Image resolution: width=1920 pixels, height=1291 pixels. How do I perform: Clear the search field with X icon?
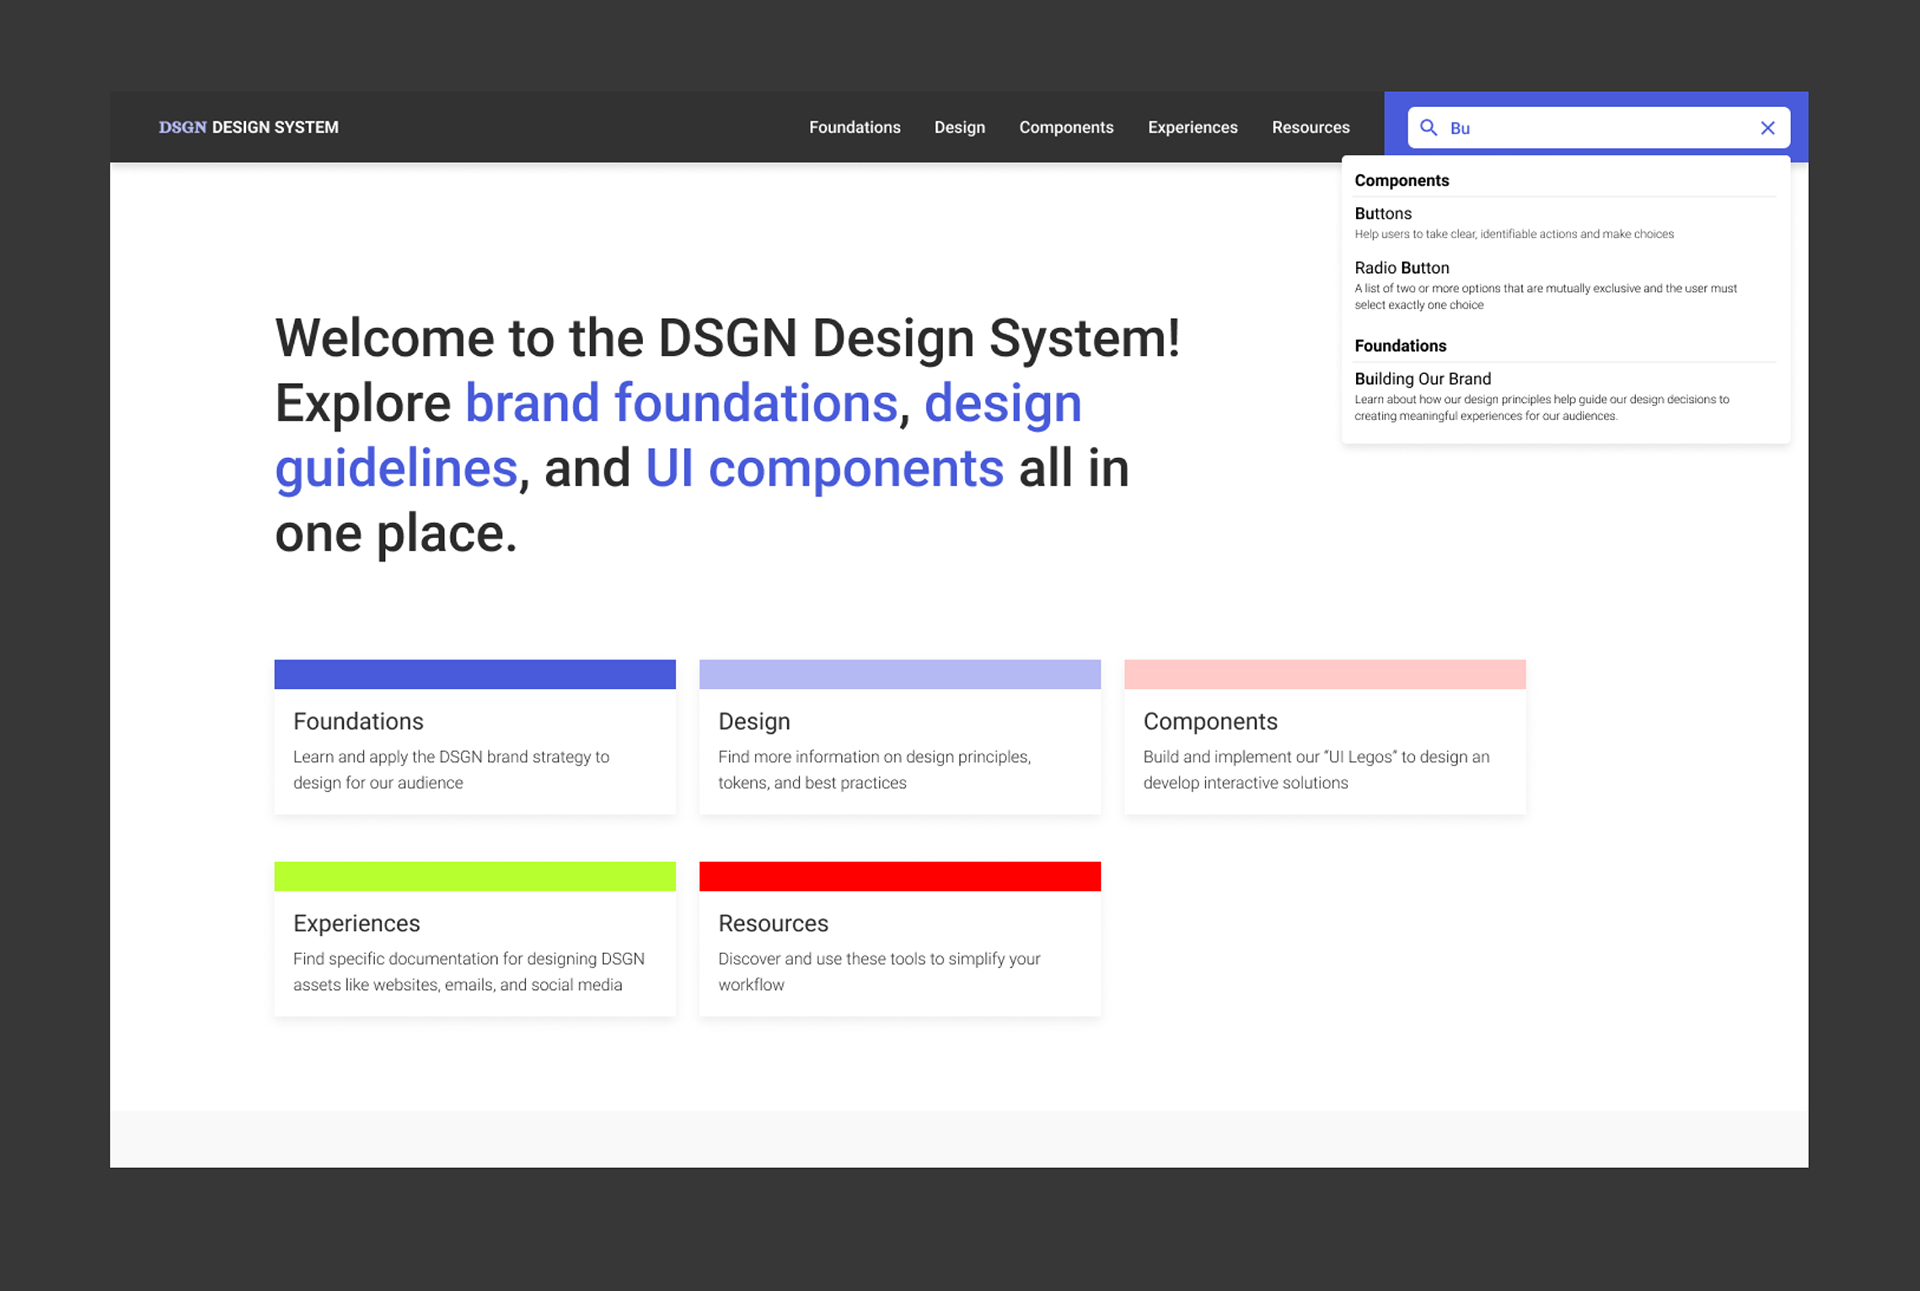coord(1767,128)
